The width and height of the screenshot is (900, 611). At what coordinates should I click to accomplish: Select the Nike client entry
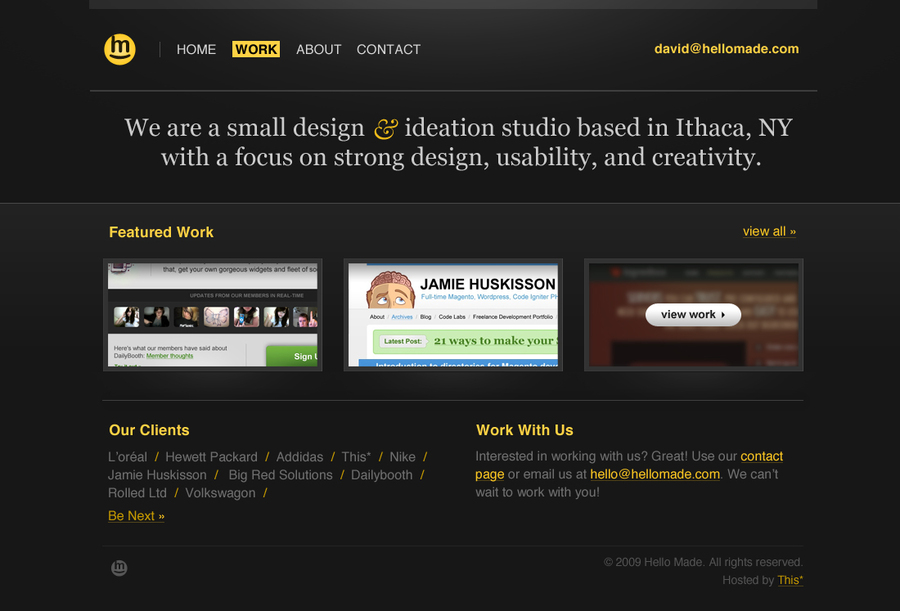(402, 456)
